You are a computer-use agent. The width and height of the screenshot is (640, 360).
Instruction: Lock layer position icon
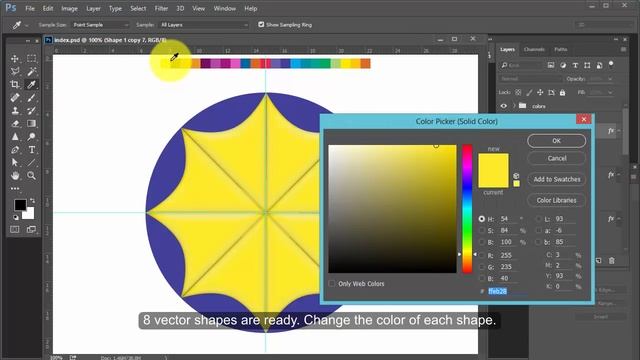pos(540,93)
